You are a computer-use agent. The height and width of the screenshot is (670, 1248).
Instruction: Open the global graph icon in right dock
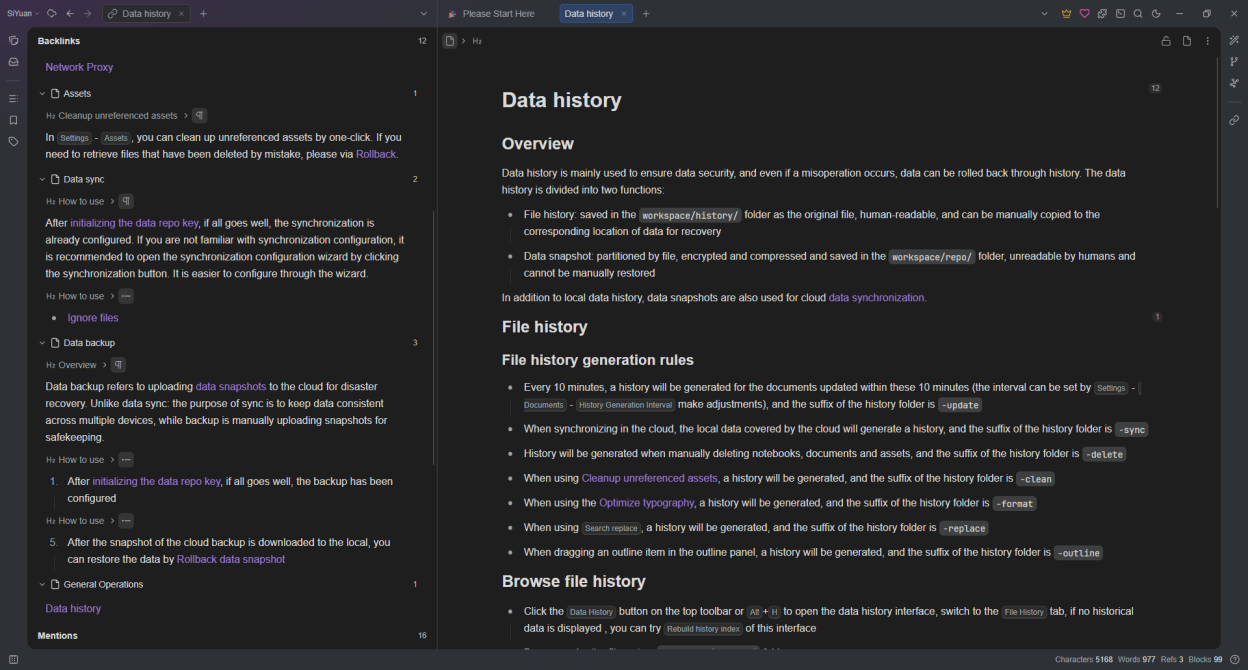coord(1234,83)
